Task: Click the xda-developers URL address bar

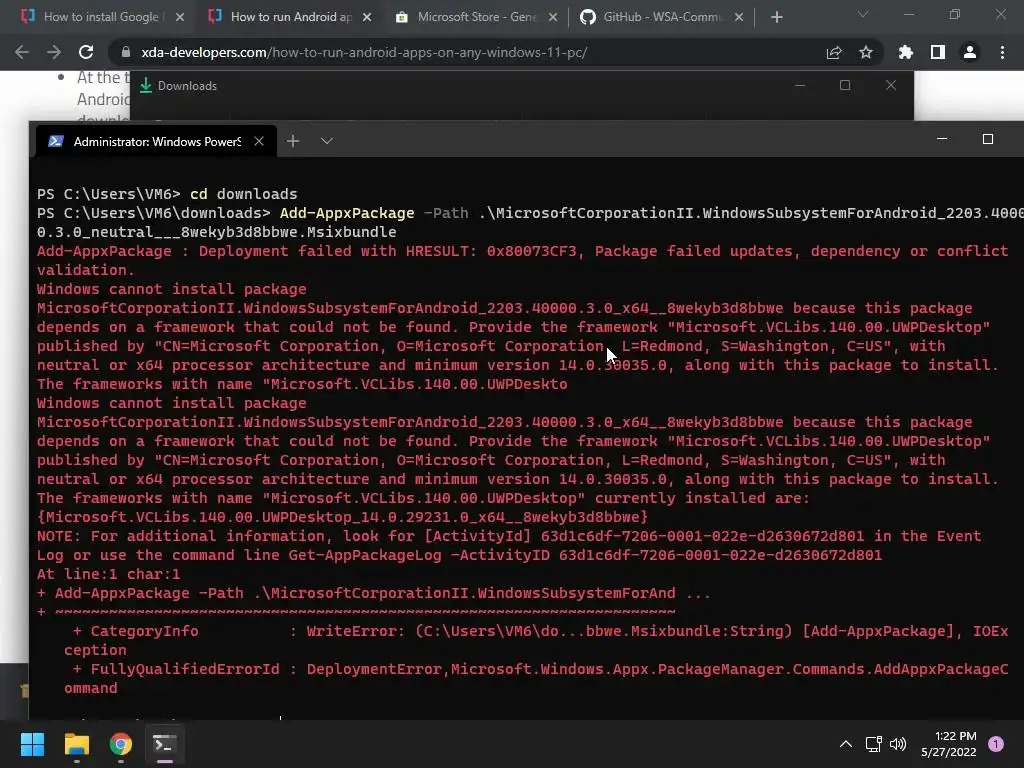Action: click(x=364, y=52)
